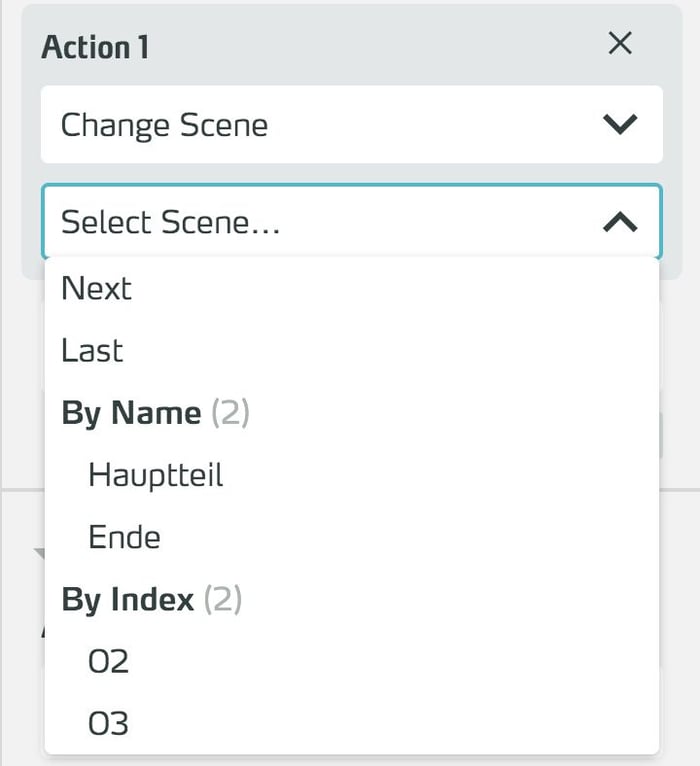Select the Ende scene by name

[x=125, y=537]
